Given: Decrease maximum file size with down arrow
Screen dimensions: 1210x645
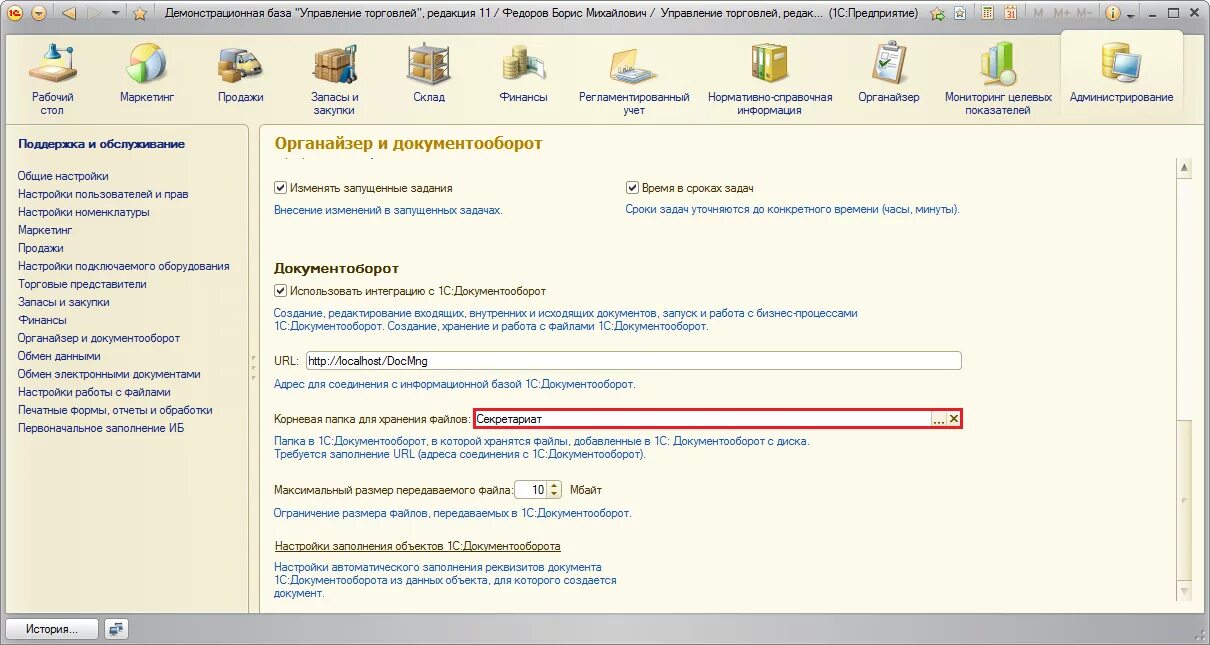Looking at the screenshot, I should (555, 494).
